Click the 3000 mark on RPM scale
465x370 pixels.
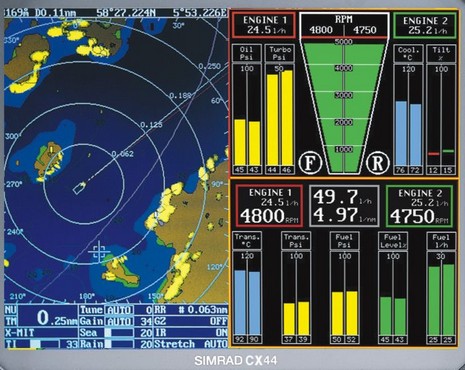(344, 95)
